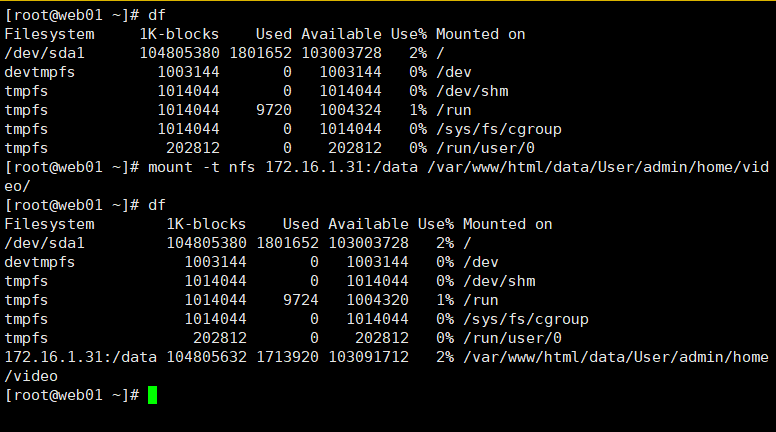Select "/var/www/html/data/User/admin/home" in the NFS df row
The image size is (776, 432).
pyautogui.click(x=616, y=357)
